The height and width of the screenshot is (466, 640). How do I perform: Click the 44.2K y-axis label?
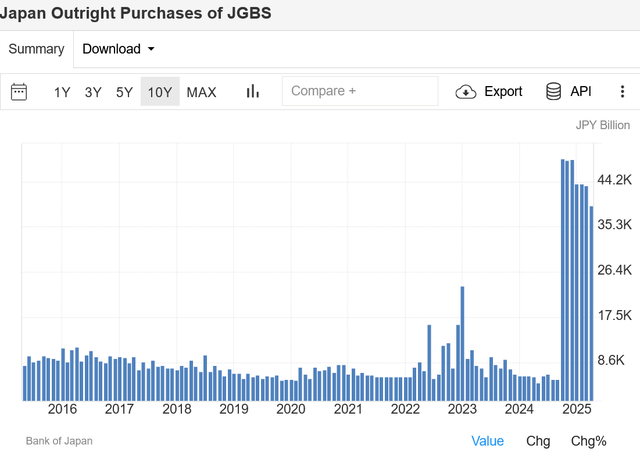[x=615, y=180]
